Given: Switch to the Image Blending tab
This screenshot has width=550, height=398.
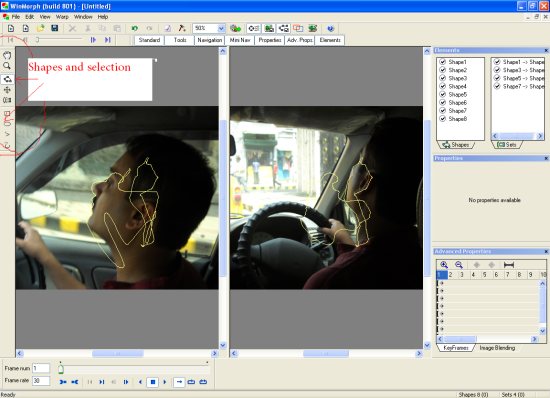Looking at the screenshot, I should point(497,348).
